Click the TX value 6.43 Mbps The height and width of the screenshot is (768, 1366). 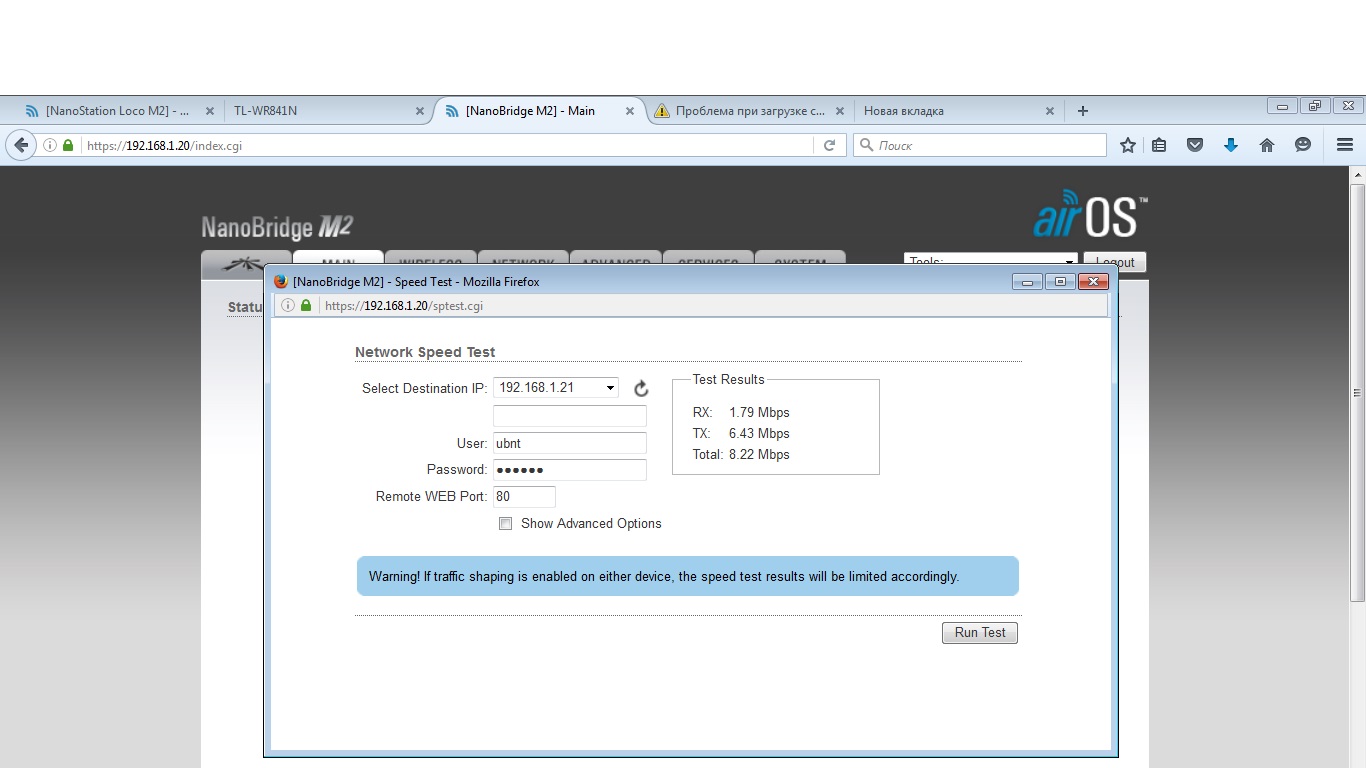click(759, 433)
